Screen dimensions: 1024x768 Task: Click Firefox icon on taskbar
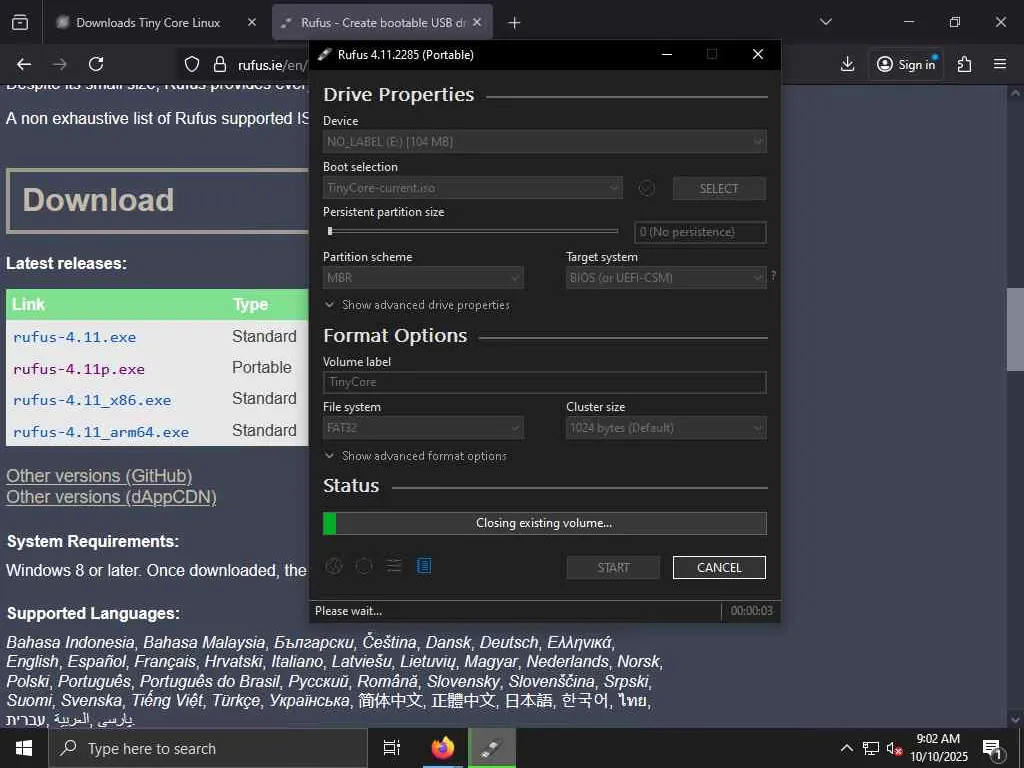(x=442, y=748)
